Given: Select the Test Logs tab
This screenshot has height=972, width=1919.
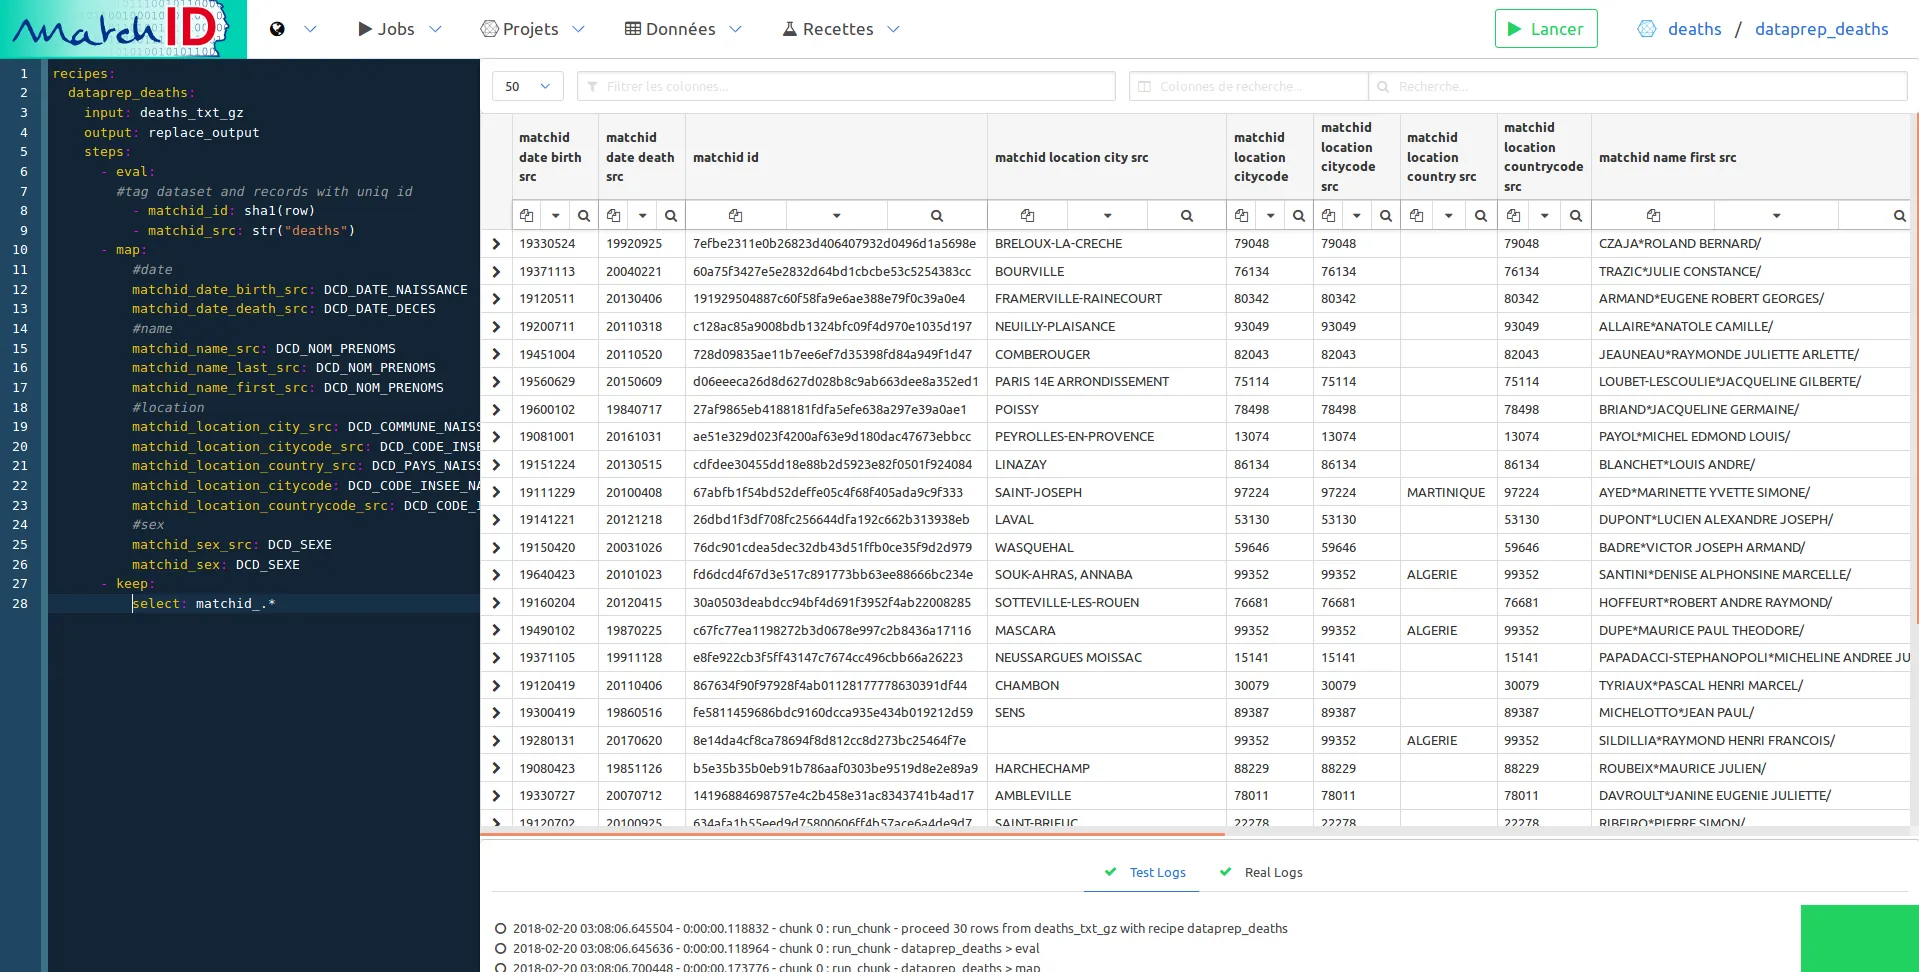Looking at the screenshot, I should [x=1155, y=872].
